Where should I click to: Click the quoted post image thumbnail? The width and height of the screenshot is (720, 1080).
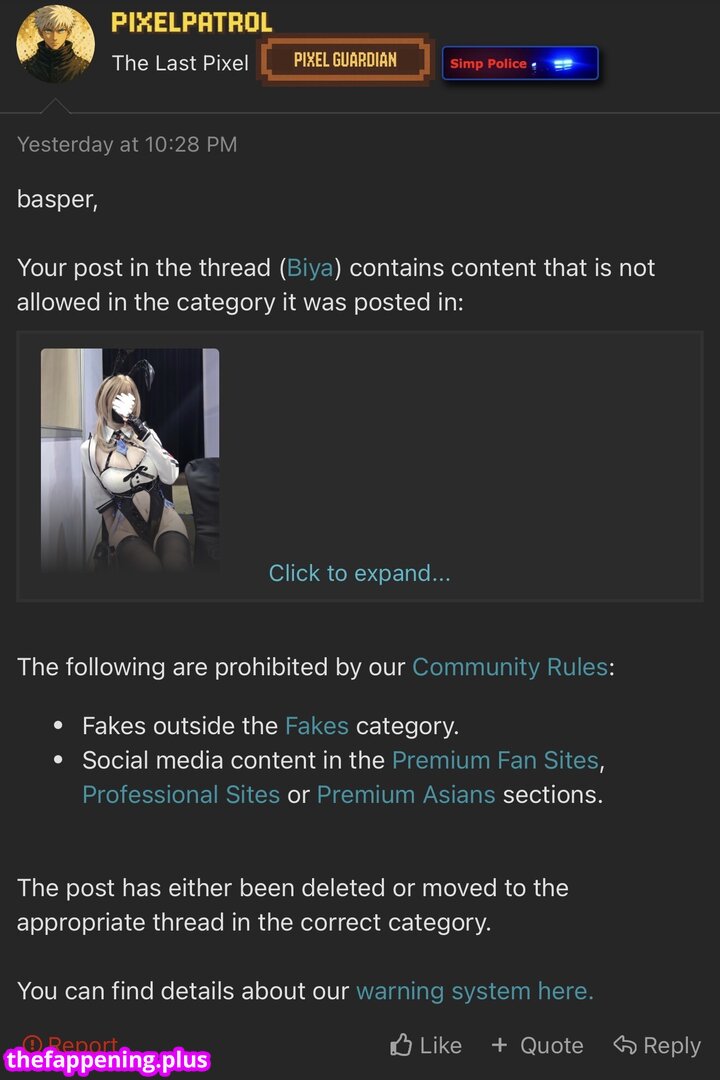click(130, 460)
